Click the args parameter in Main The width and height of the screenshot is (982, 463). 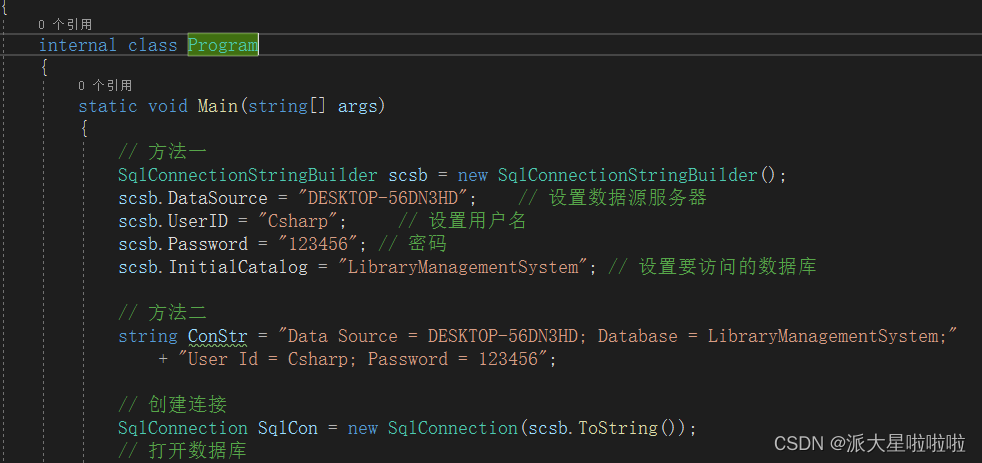tap(358, 106)
